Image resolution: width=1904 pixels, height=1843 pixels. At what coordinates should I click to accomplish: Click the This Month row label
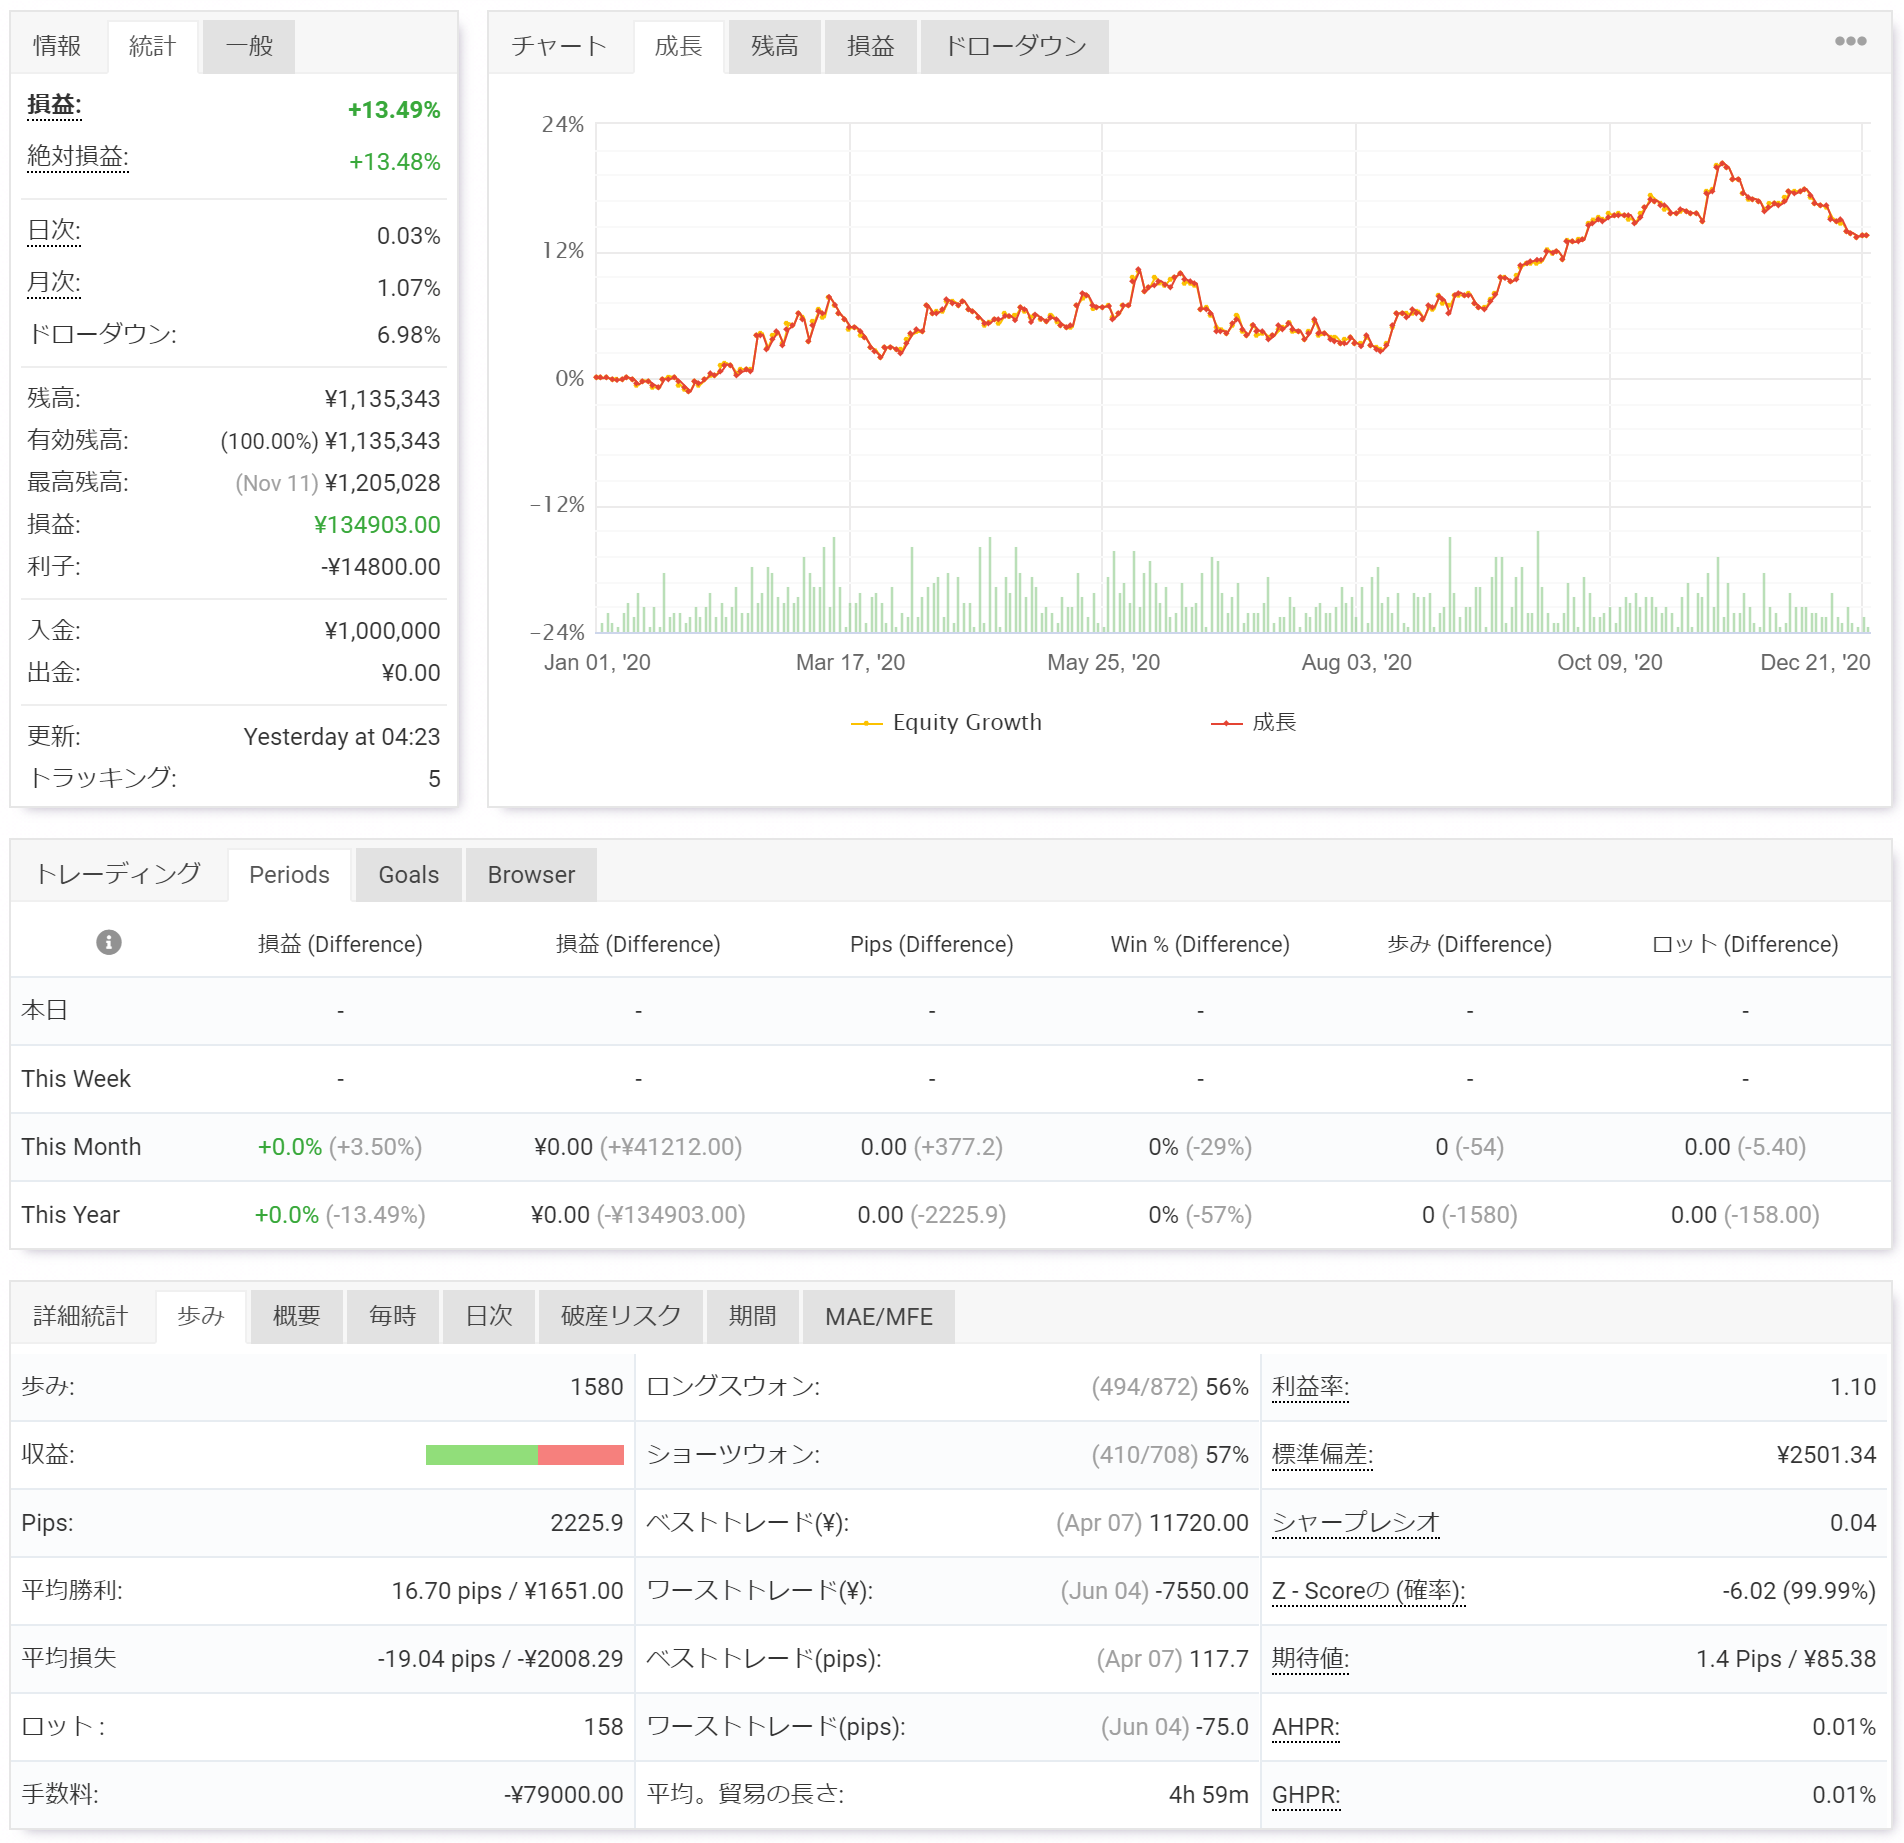pyautogui.click(x=81, y=1147)
